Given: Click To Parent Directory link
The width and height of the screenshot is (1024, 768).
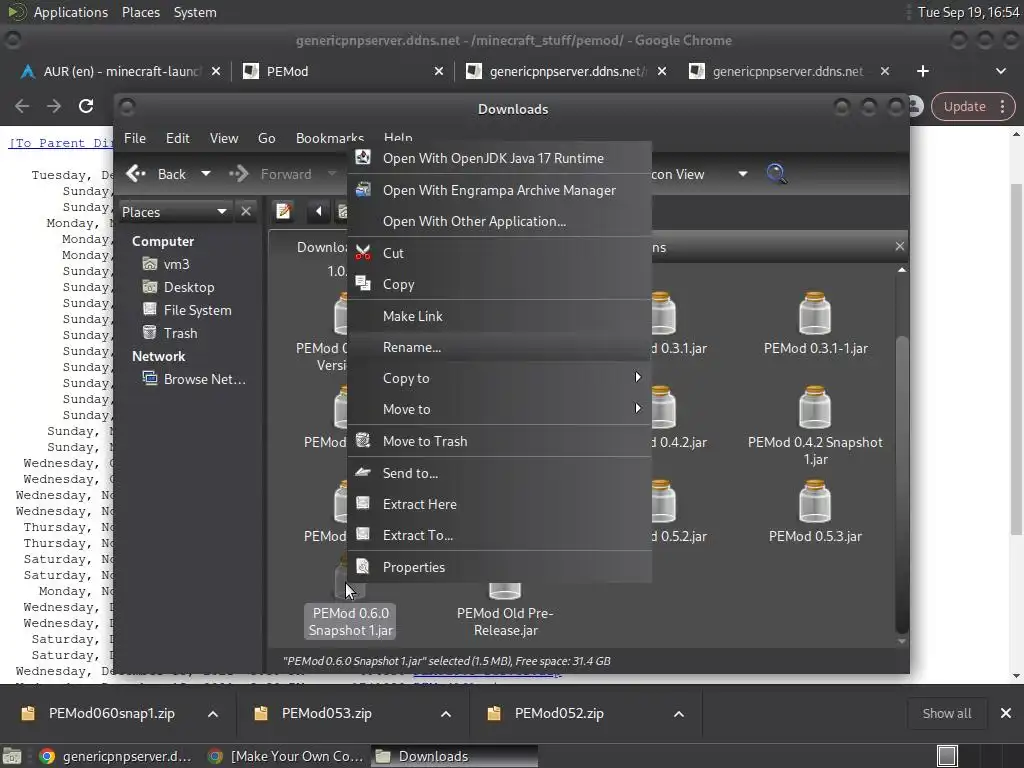Looking at the screenshot, I should point(60,143).
